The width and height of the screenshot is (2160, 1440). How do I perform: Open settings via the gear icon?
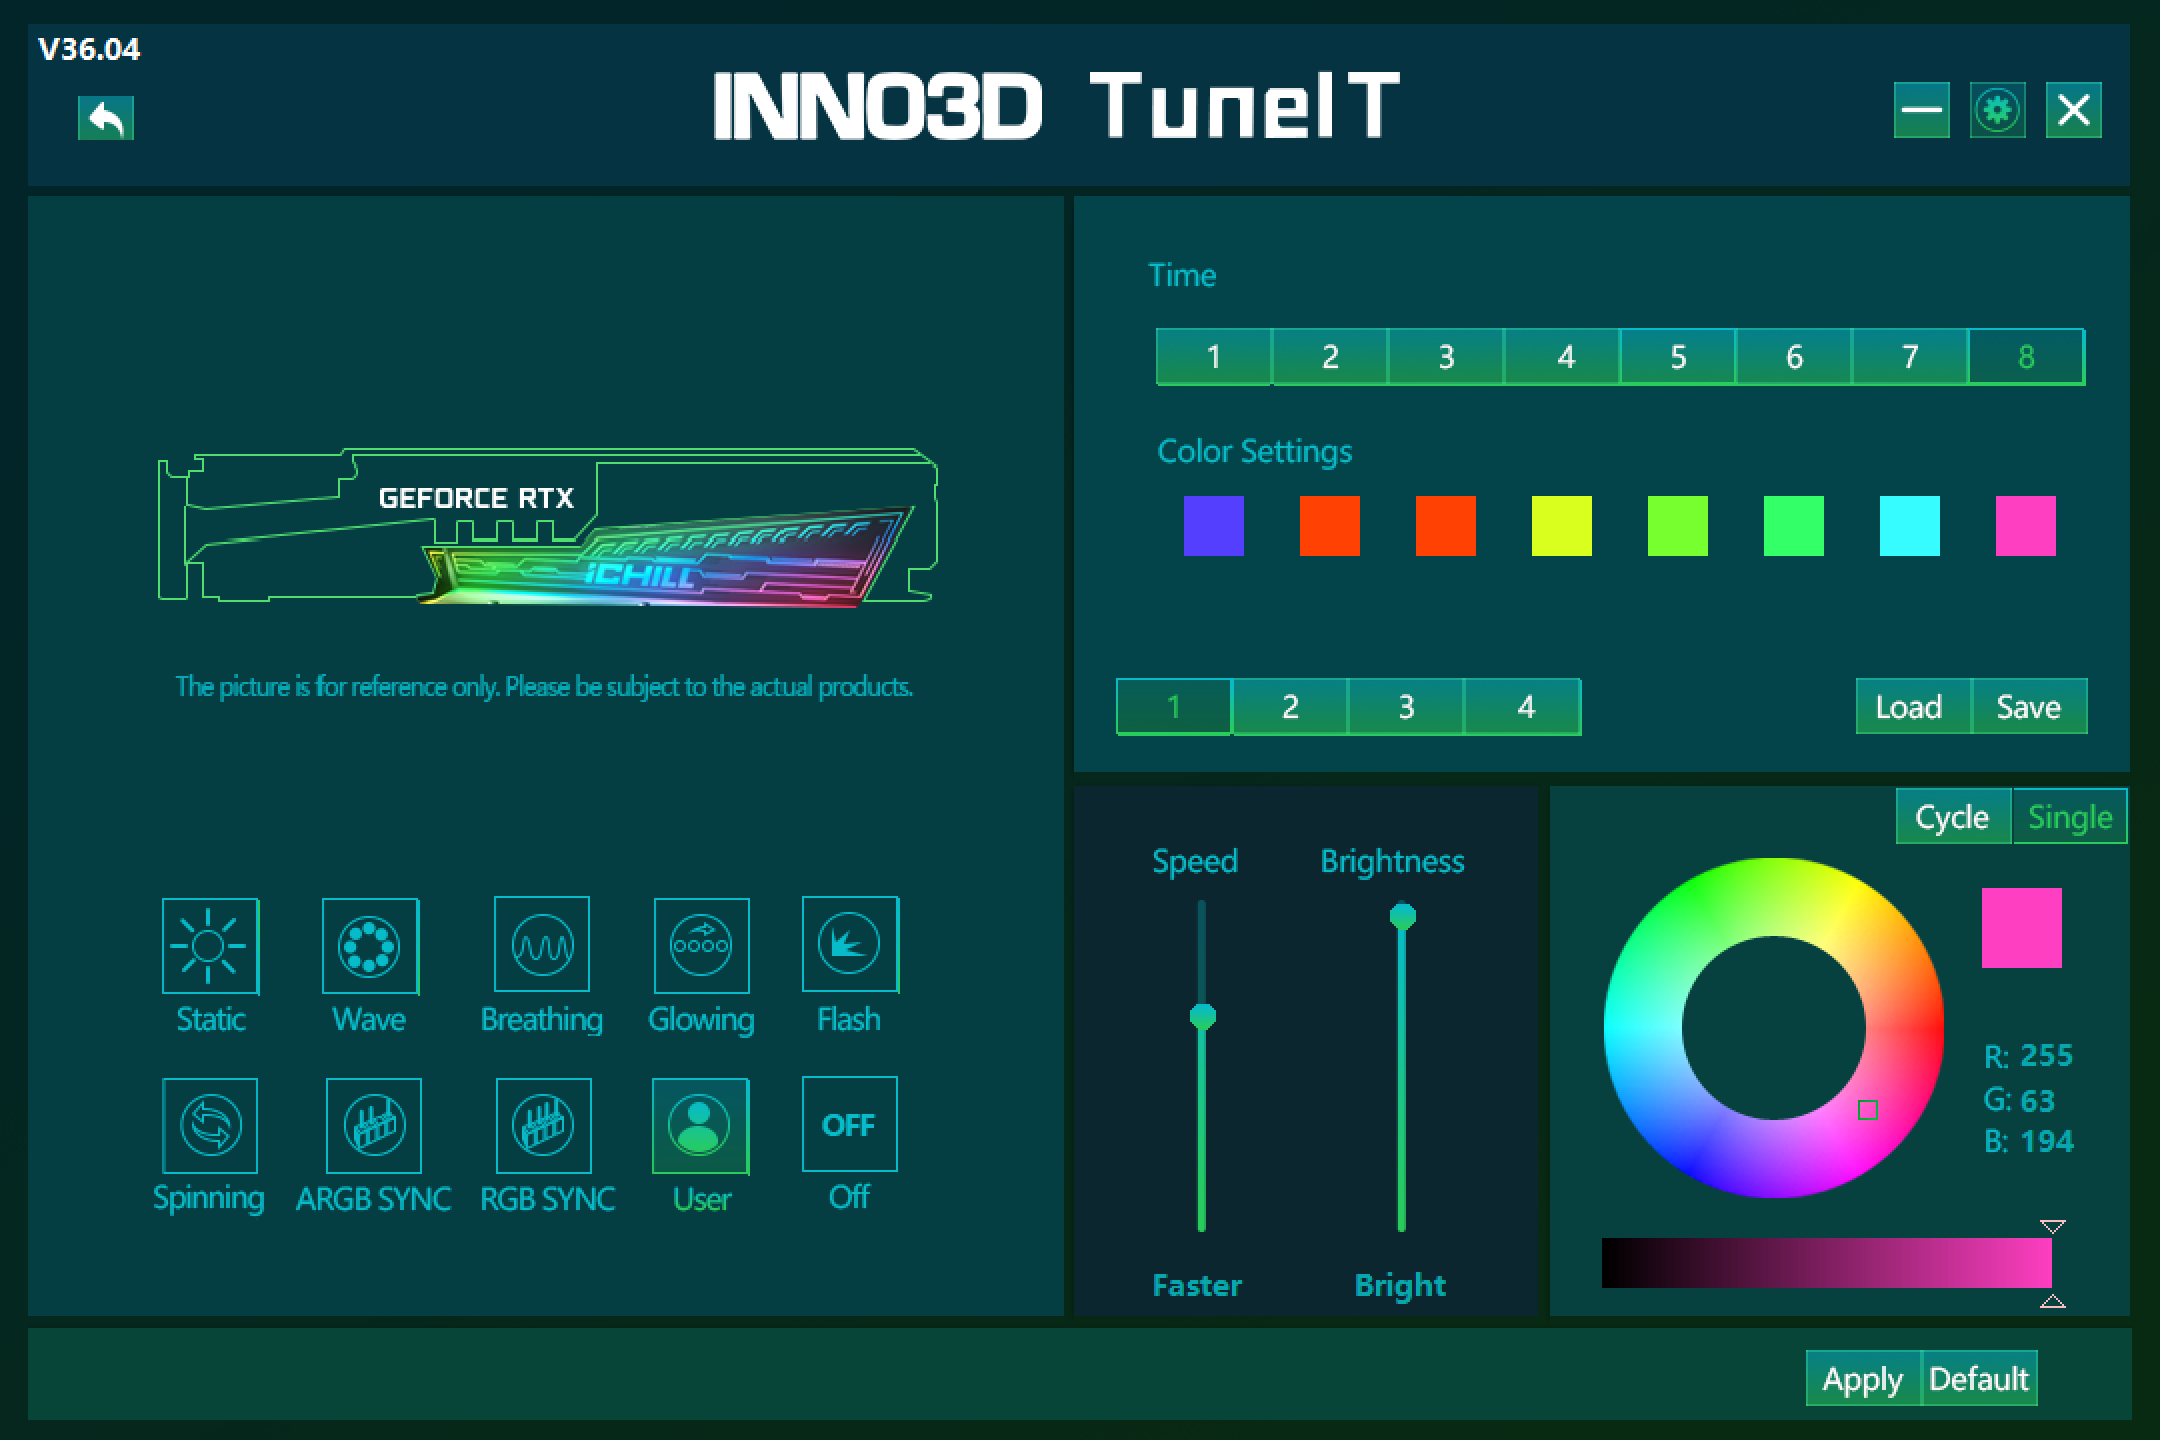pos(1998,110)
